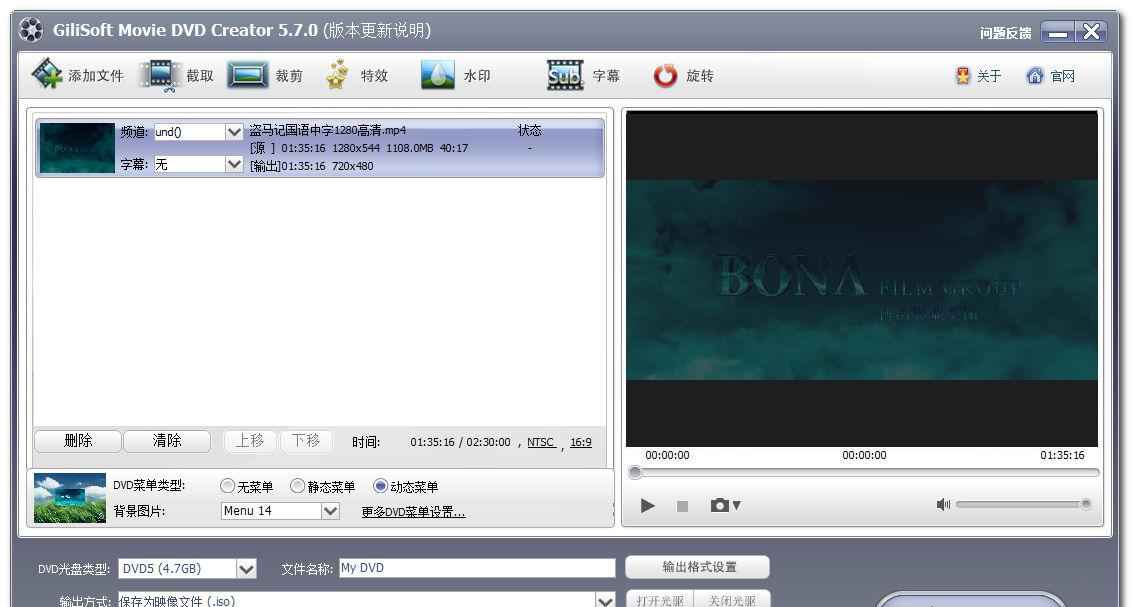Viewport: 1131px width, 607px height.
Task: Open 输出格式设置 output format settings
Action: (697, 567)
